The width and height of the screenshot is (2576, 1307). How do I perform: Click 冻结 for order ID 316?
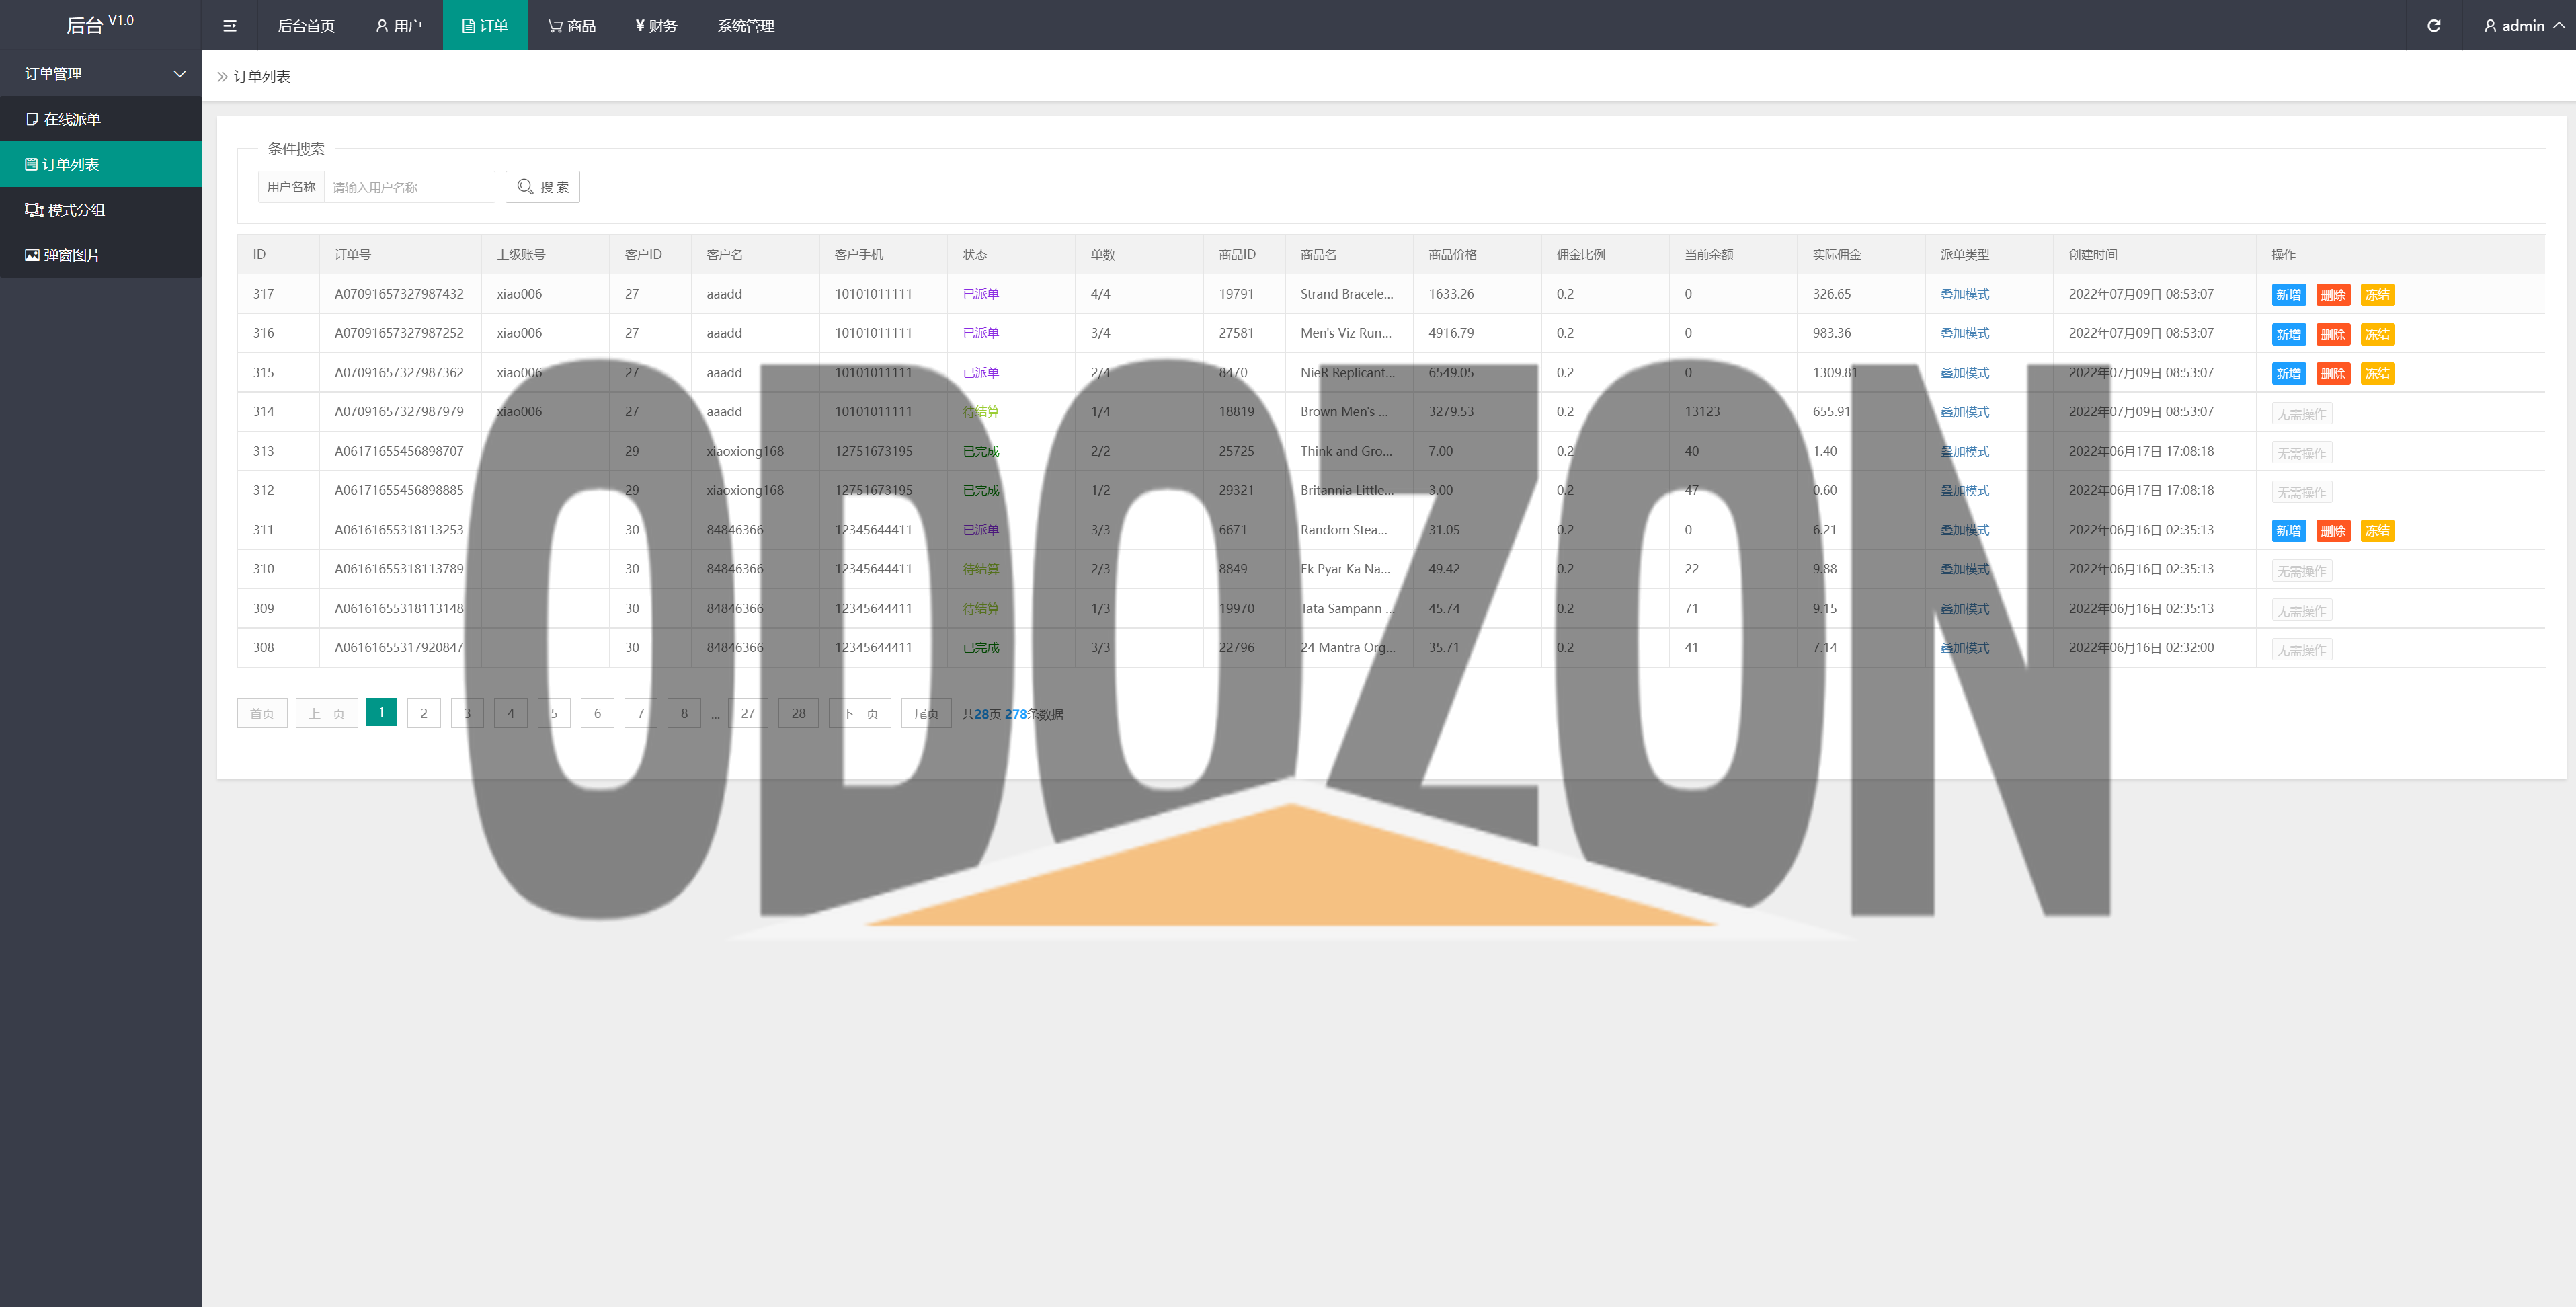click(x=2377, y=334)
